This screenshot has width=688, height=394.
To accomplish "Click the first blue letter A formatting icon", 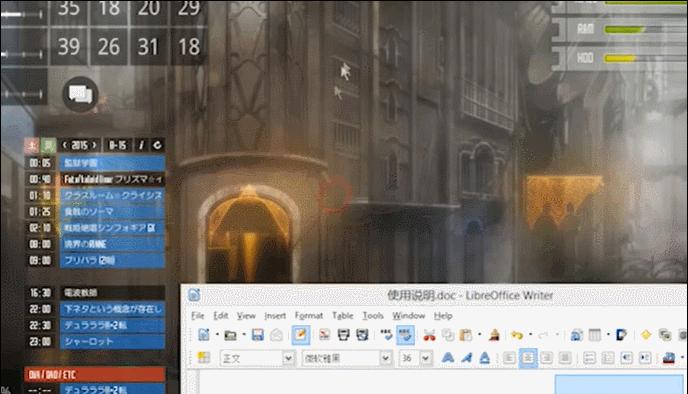I will pos(448,358).
